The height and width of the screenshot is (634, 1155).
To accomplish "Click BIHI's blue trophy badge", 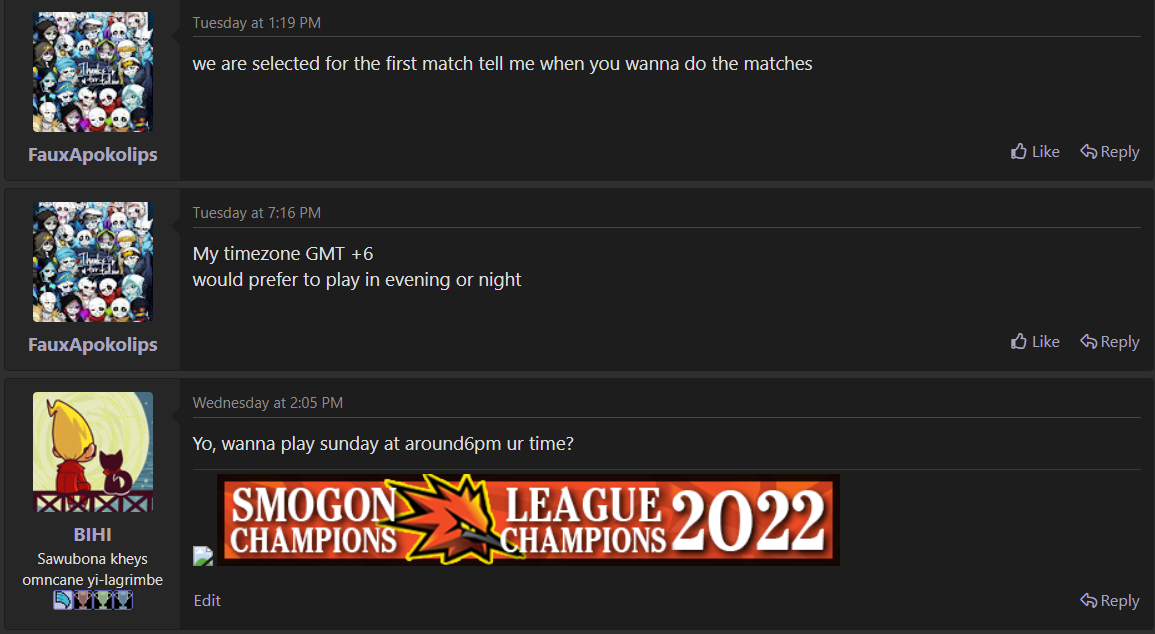I will tap(123, 600).
